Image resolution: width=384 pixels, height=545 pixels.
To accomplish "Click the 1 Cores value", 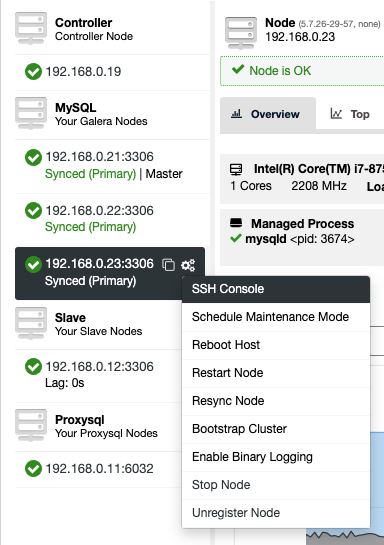I will point(251,186).
